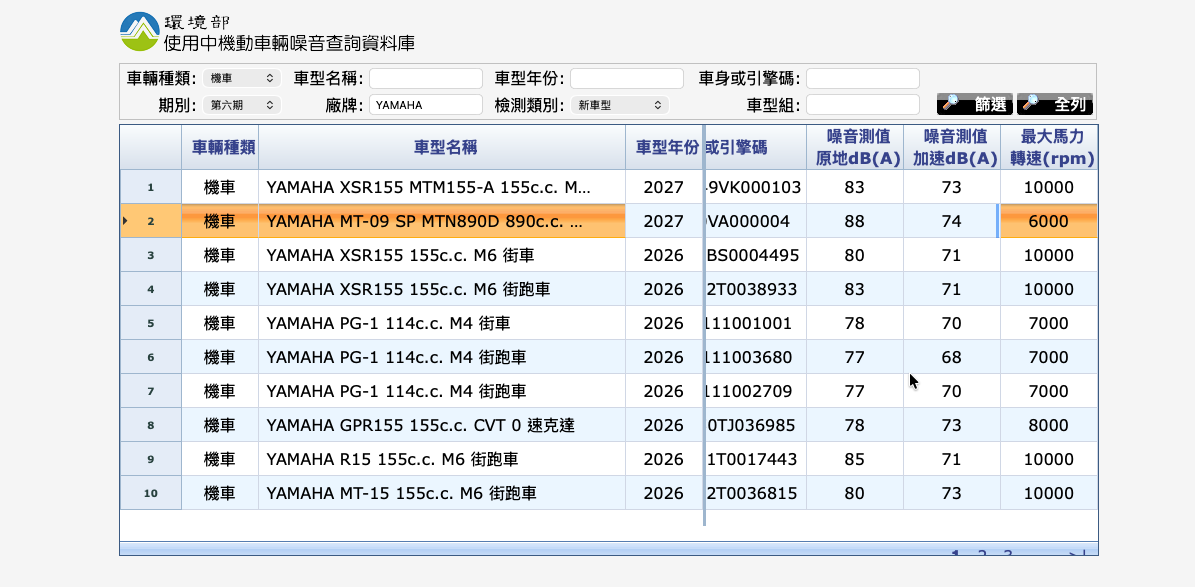Select YAMAHA PG-1 114c.c. M4 街車 cell
This screenshot has height=587, width=1195.
coord(442,323)
